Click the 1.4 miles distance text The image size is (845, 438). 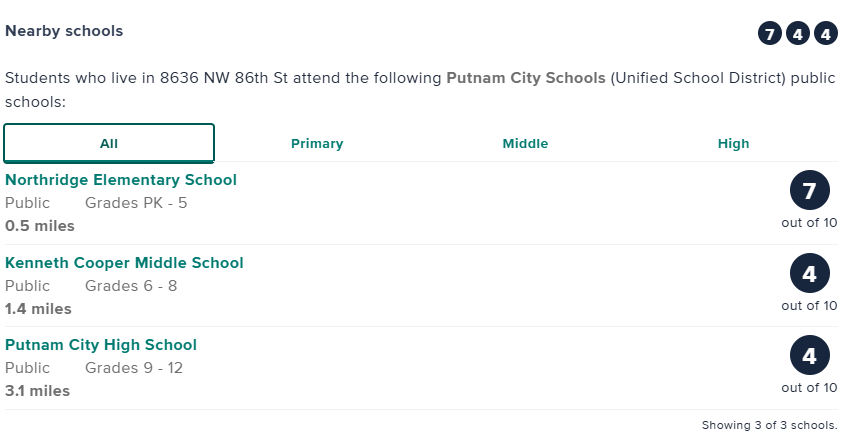[x=38, y=309]
